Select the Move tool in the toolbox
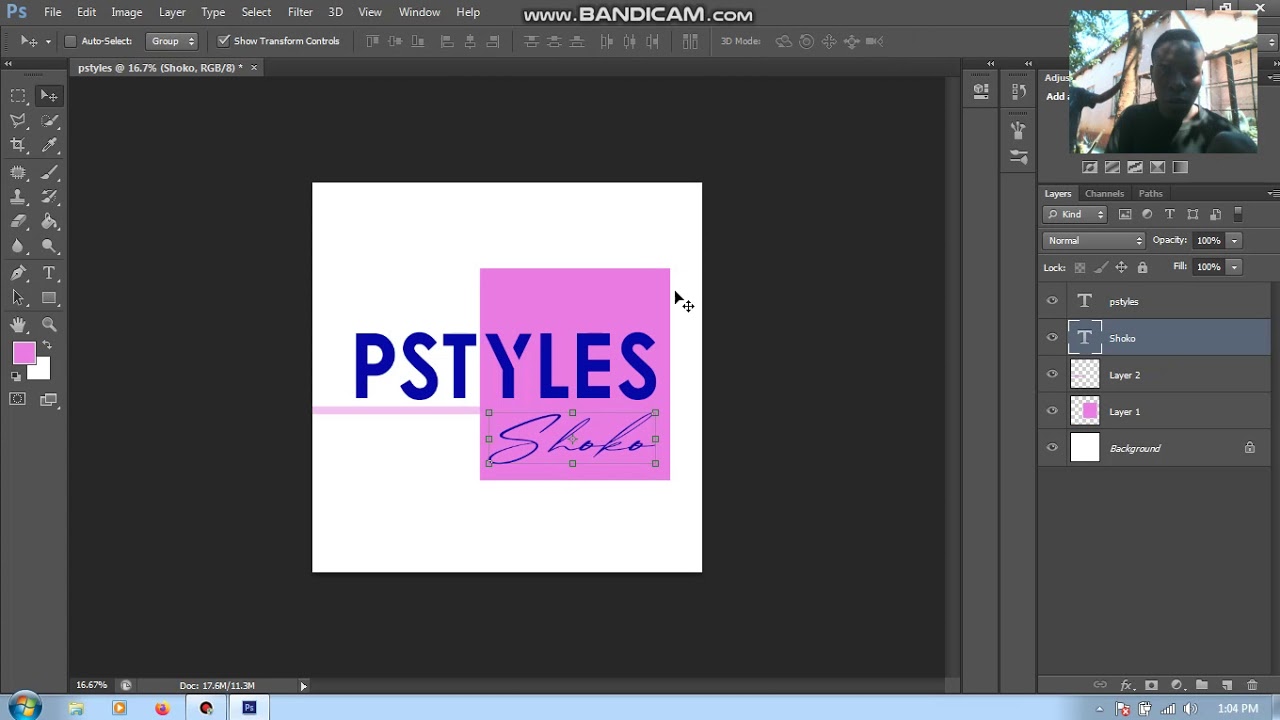This screenshot has width=1280, height=720. tap(49, 96)
